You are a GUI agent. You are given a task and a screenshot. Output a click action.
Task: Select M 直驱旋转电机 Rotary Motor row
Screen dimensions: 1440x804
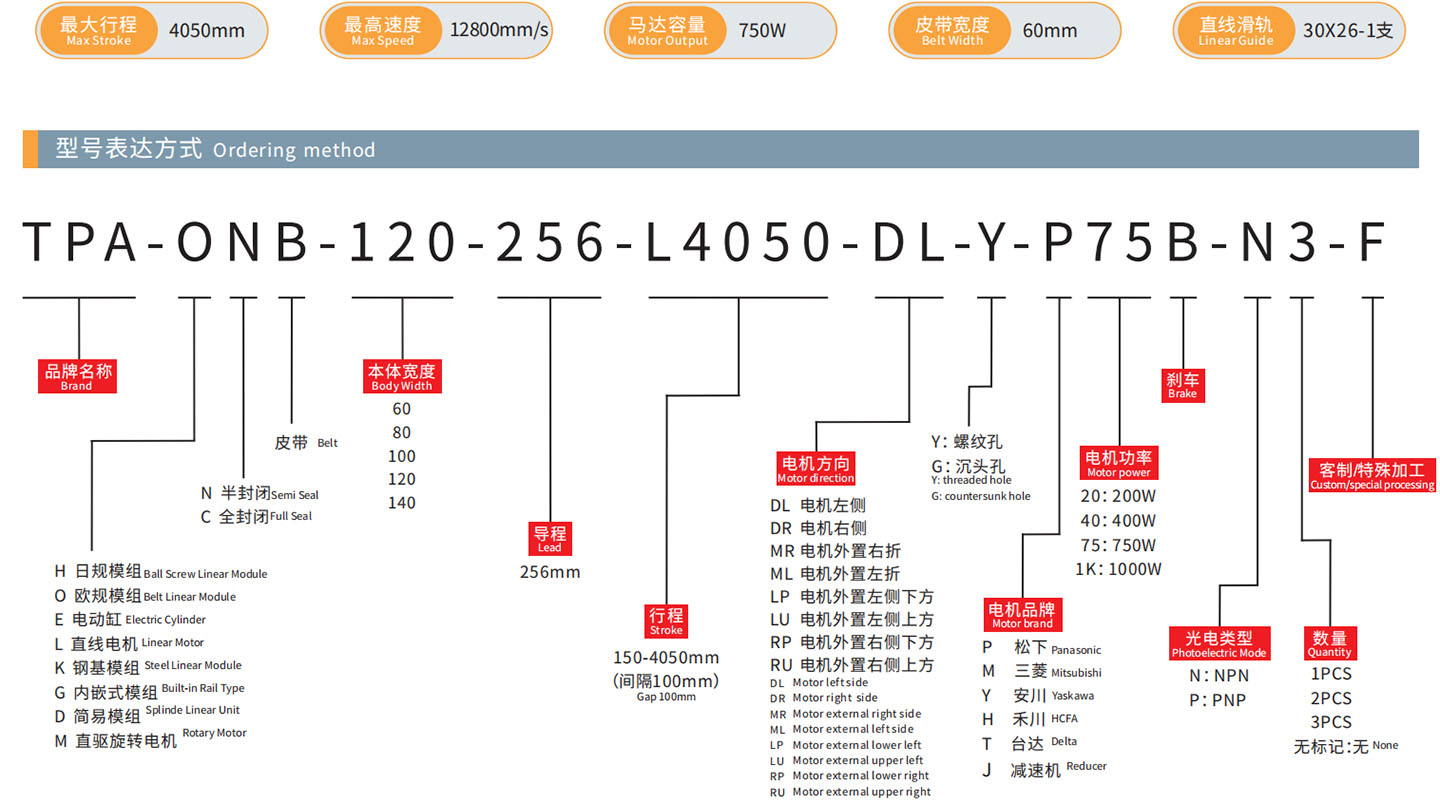150,739
